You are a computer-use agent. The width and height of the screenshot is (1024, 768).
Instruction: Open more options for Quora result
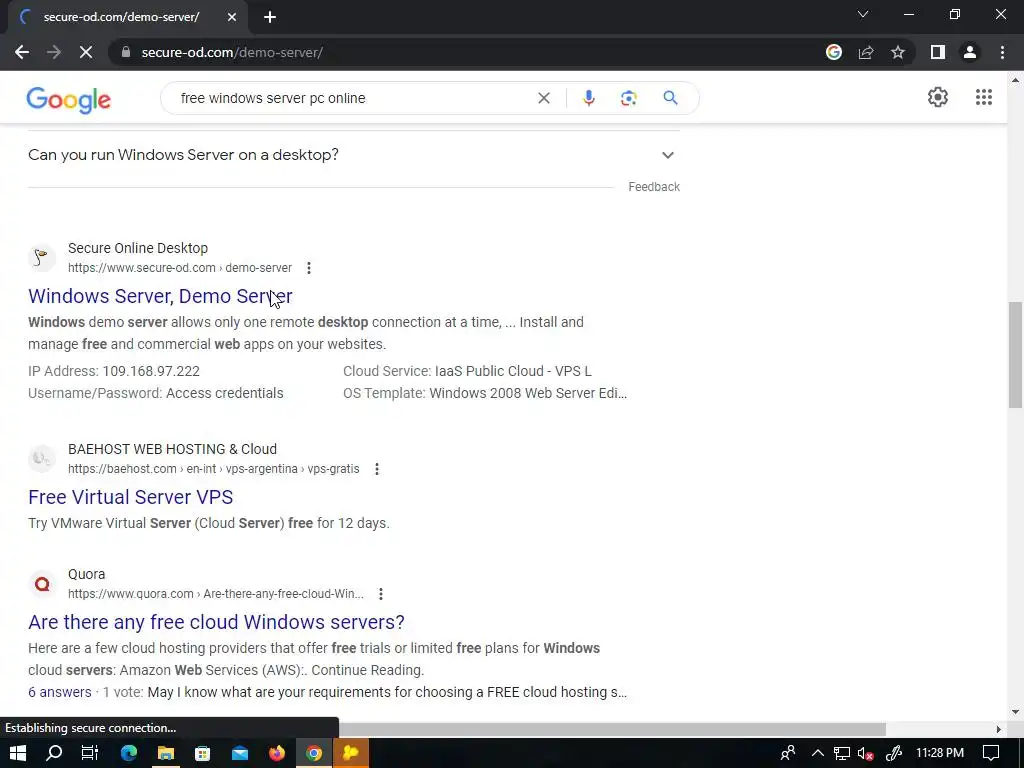point(381,594)
